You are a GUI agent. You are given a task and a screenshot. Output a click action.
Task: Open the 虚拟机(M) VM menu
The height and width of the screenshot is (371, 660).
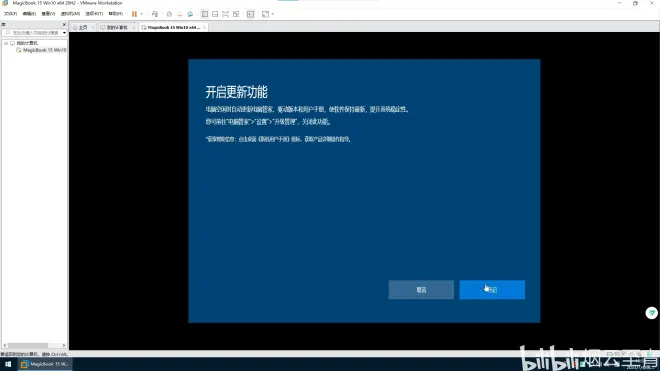(70, 14)
